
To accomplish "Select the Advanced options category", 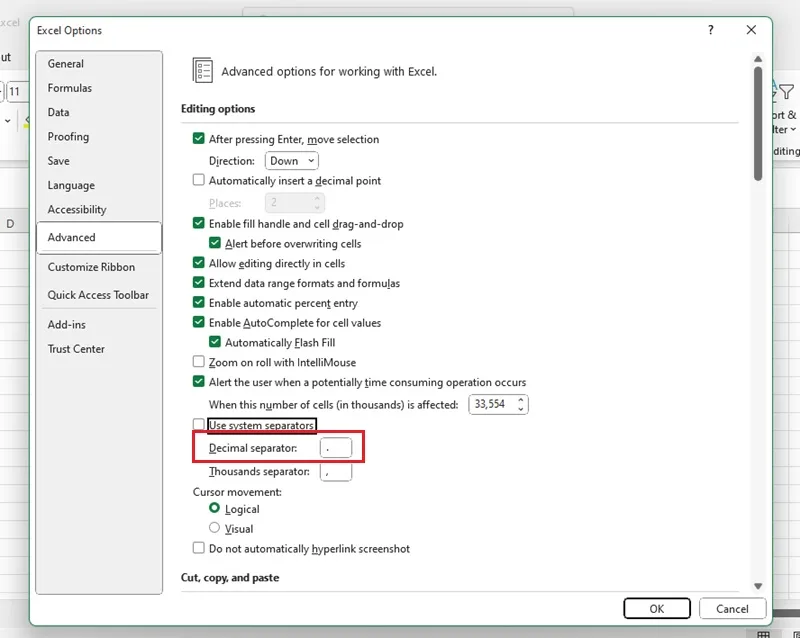I will pos(99,237).
